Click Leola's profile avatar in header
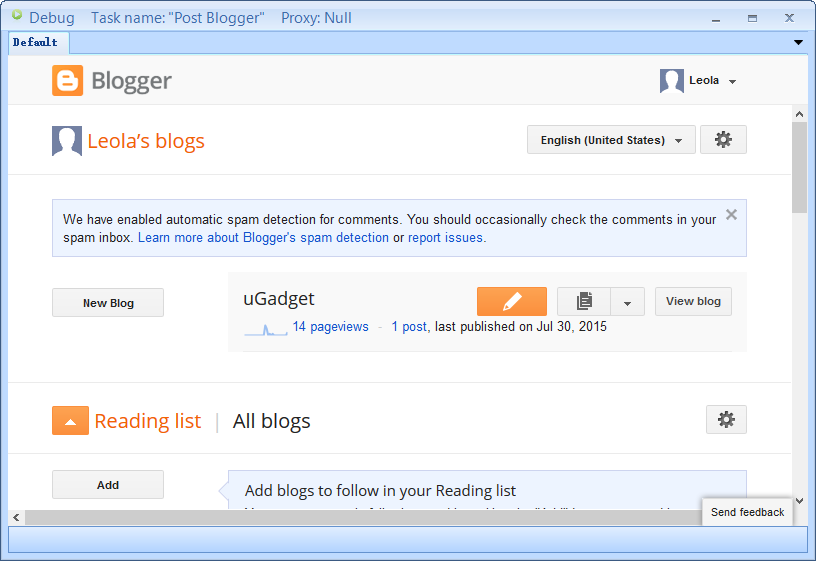 [x=671, y=81]
